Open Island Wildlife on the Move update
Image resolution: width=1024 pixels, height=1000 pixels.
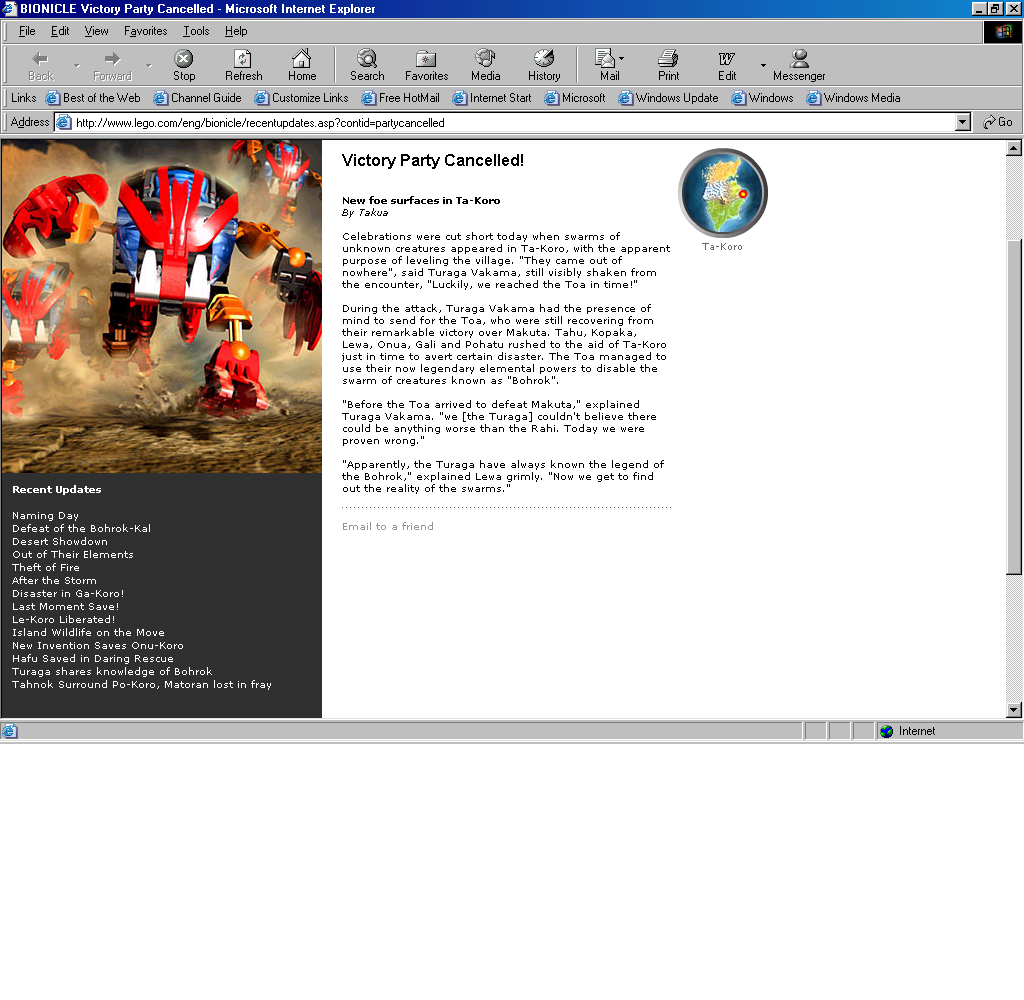[x=88, y=633]
